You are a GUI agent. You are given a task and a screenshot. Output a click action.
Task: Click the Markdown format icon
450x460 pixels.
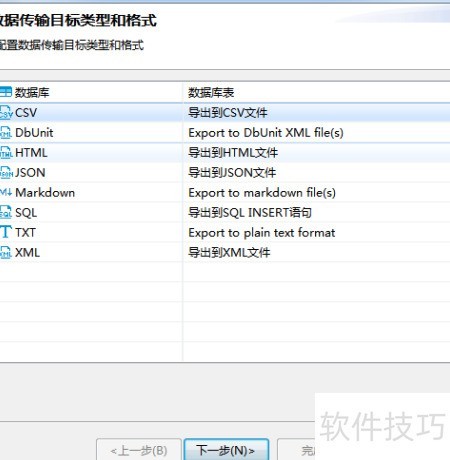pos(6,192)
